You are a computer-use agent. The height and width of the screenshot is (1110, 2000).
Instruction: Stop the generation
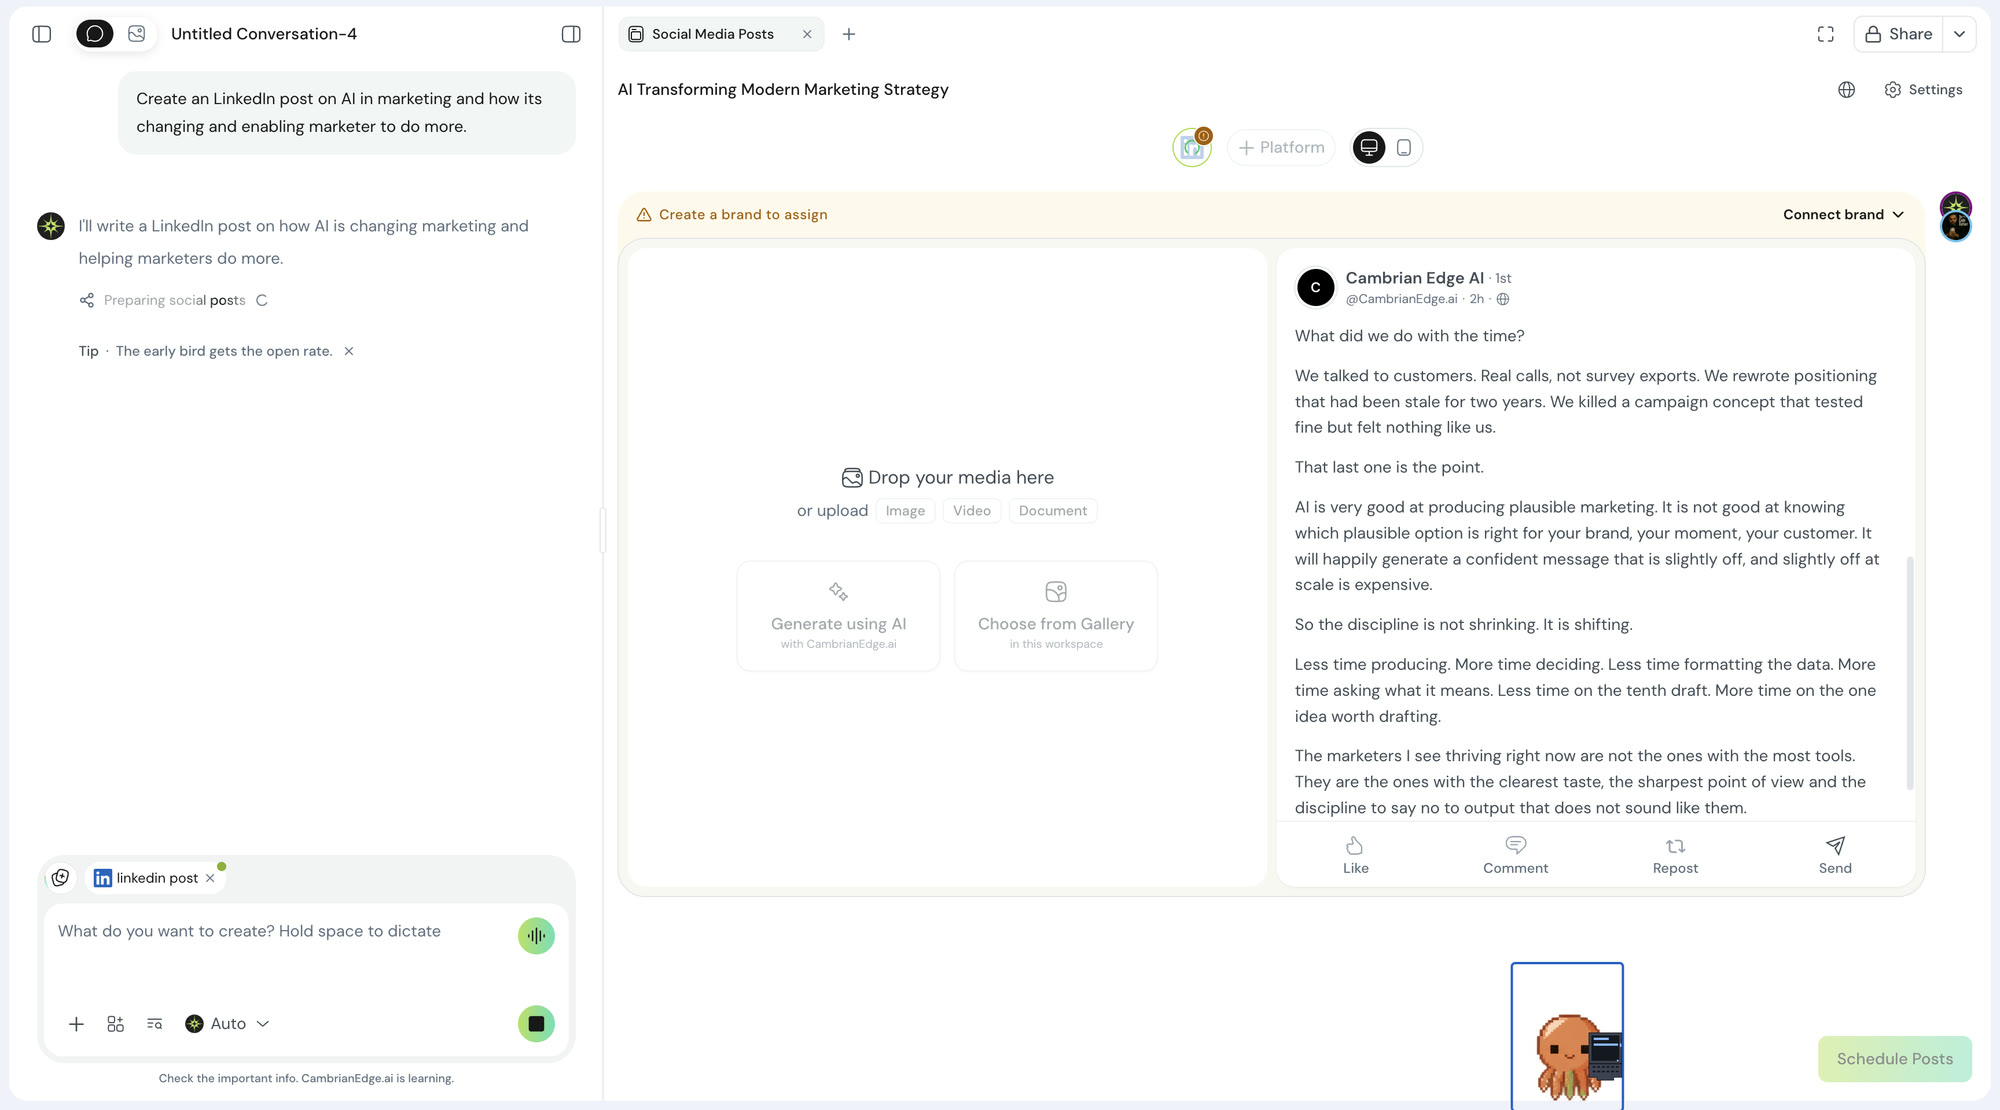pyautogui.click(x=536, y=1024)
